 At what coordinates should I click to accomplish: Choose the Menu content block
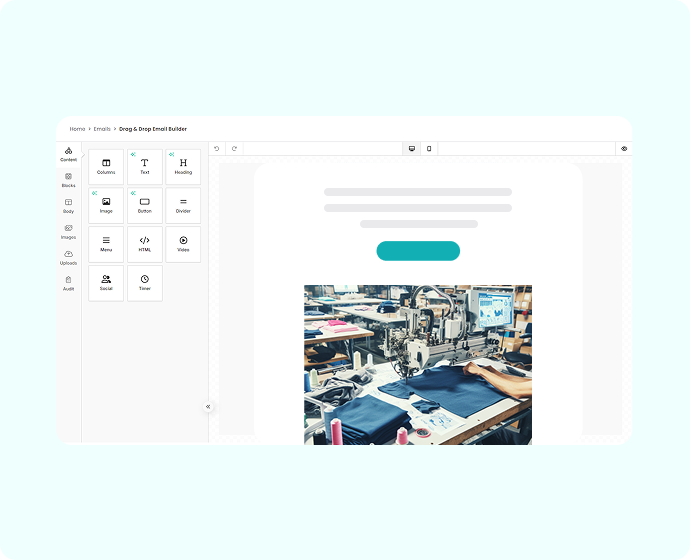pyautogui.click(x=106, y=244)
